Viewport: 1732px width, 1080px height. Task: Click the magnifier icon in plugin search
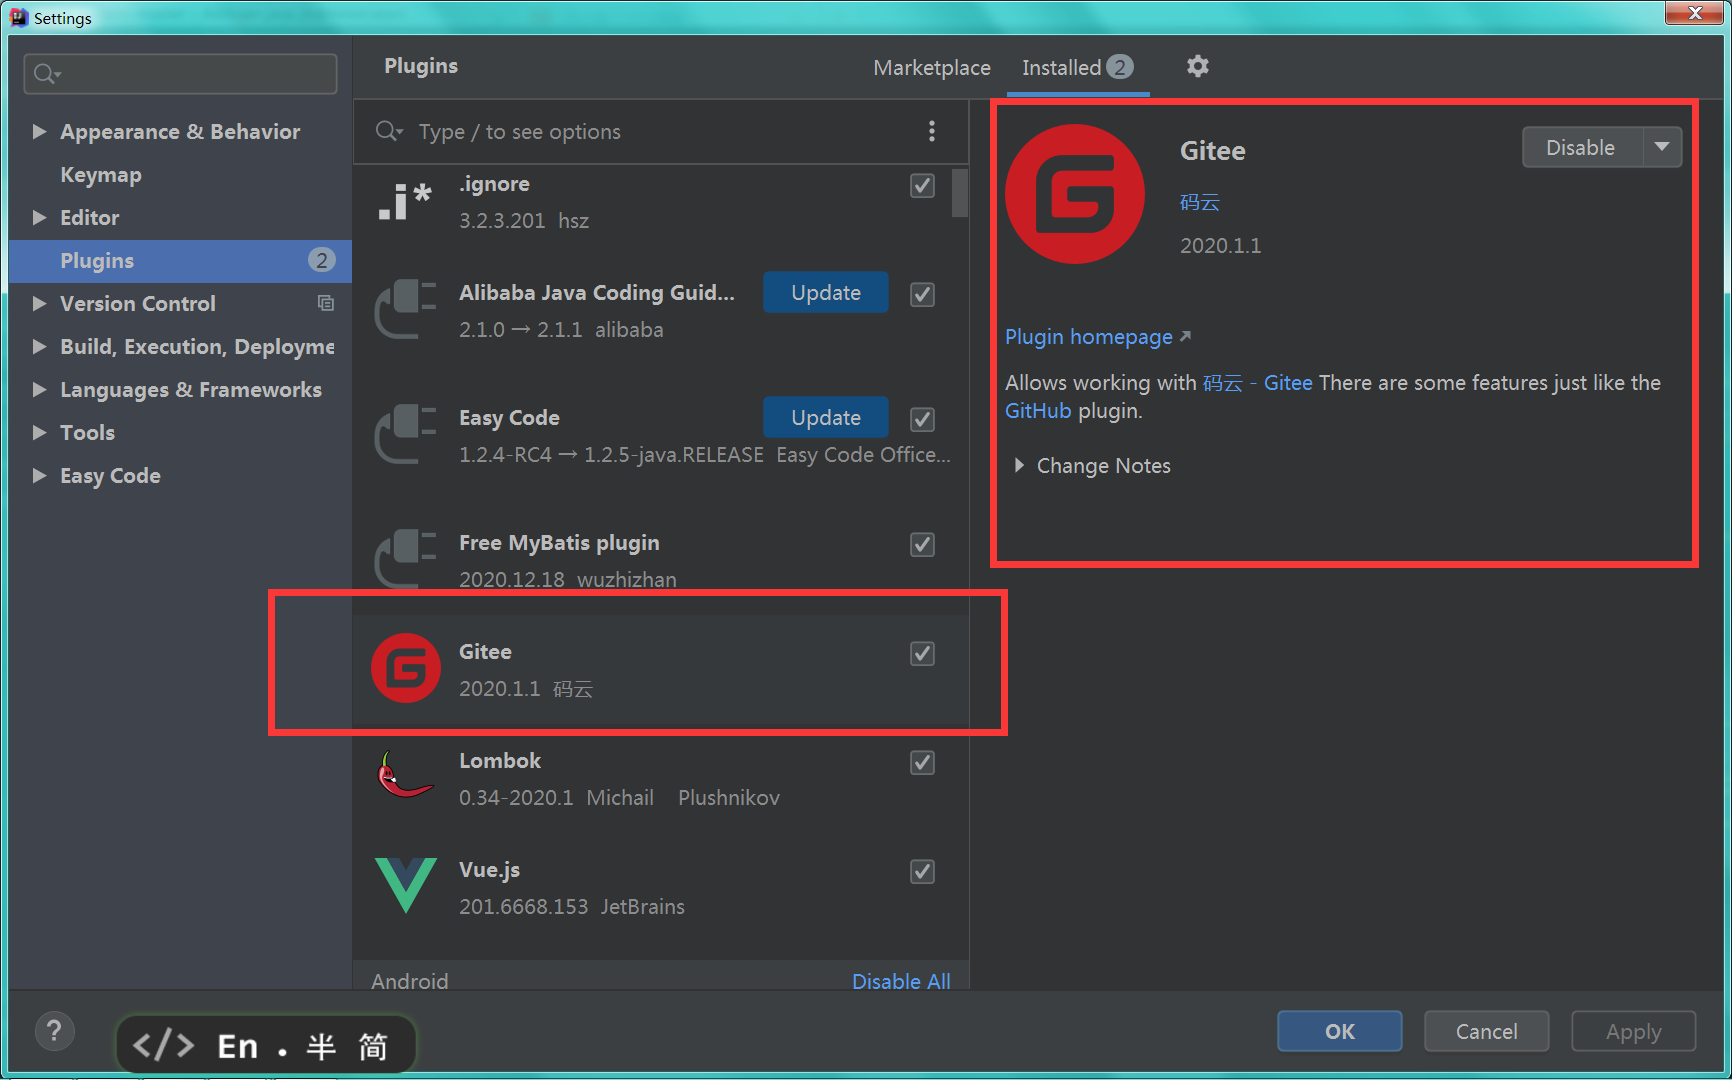388,131
